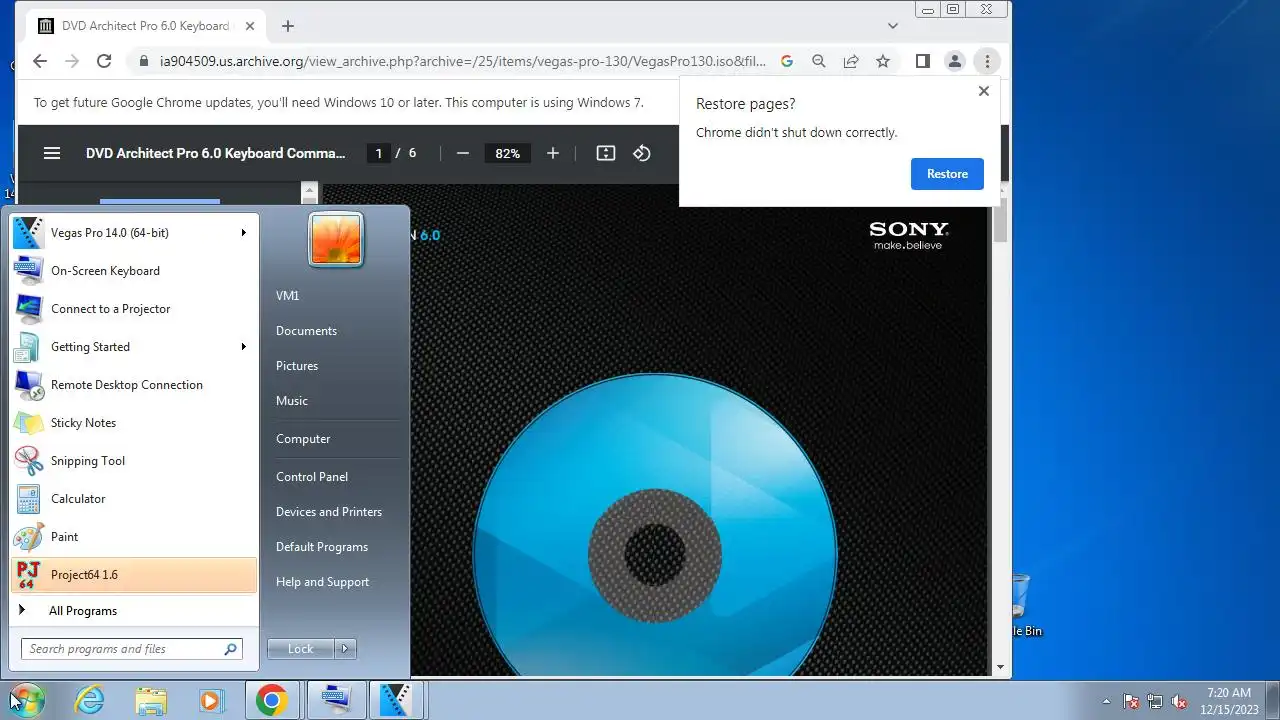Open Chrome three-dot menu
Image resolution: width=1280 pixels, height=720 pixels.
tap(987, 61)
